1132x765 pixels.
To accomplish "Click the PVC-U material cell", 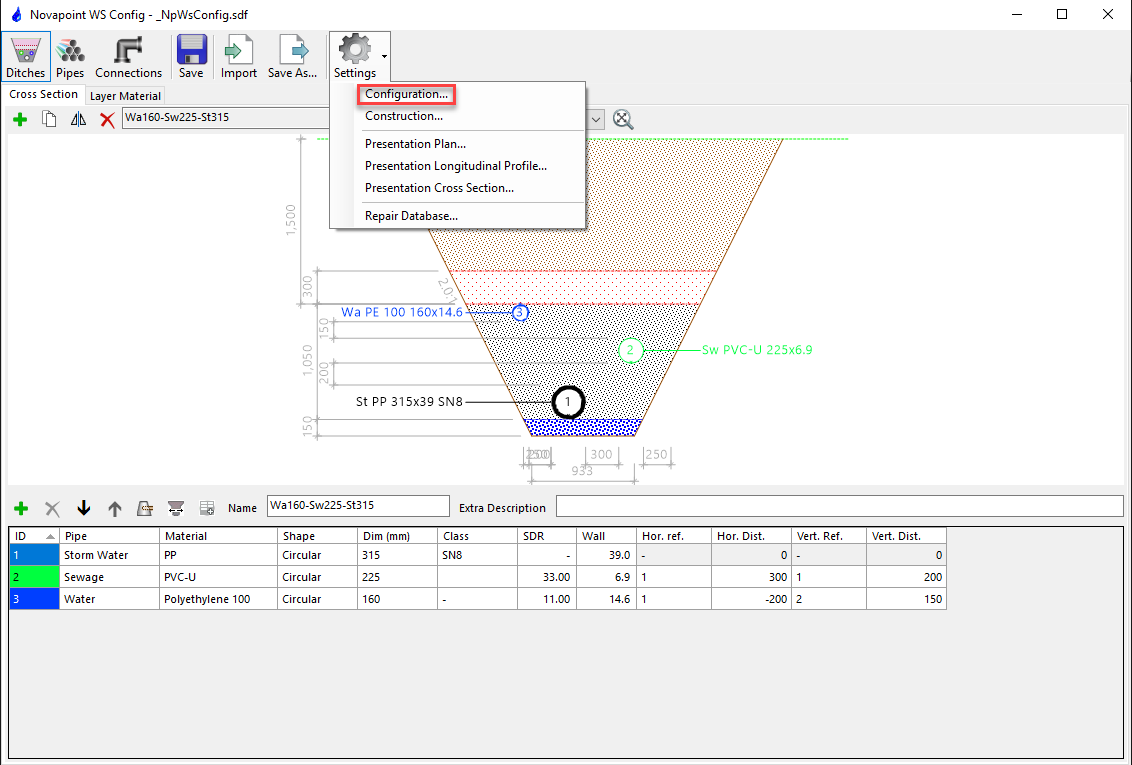I will pos(218,577).
